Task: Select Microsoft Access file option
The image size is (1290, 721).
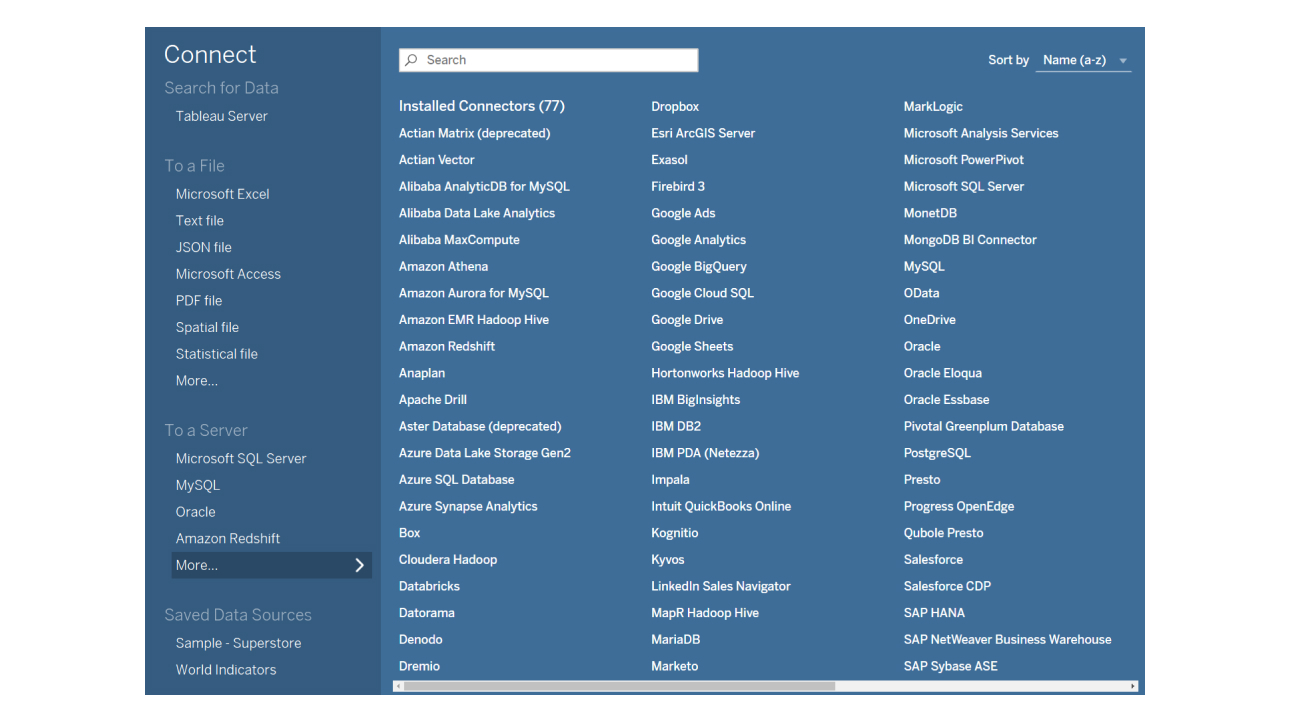Action: [x=228, y=274]
